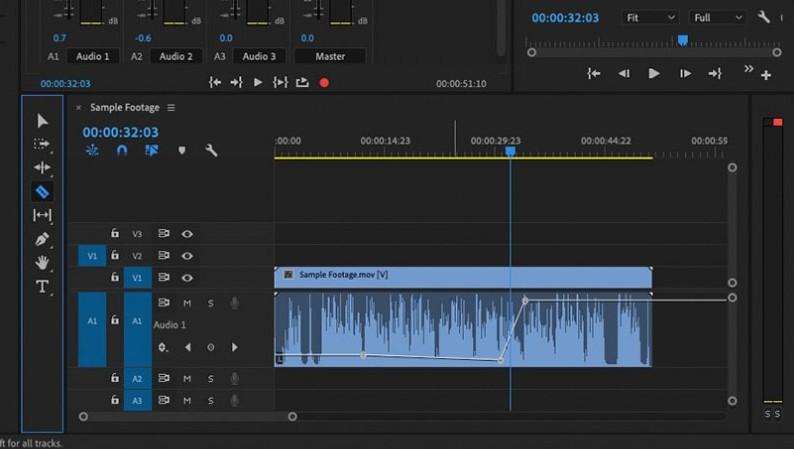Viewport: 794px width, 449px height.
Task: Open the Fit zoom level dropdown
Action: pyautogui.click(x=650, y=18)
